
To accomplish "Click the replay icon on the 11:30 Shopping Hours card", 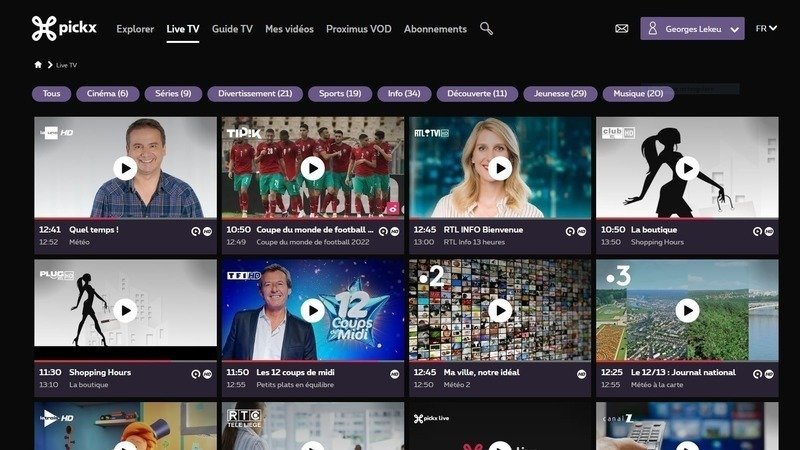I will coord(194,373).
